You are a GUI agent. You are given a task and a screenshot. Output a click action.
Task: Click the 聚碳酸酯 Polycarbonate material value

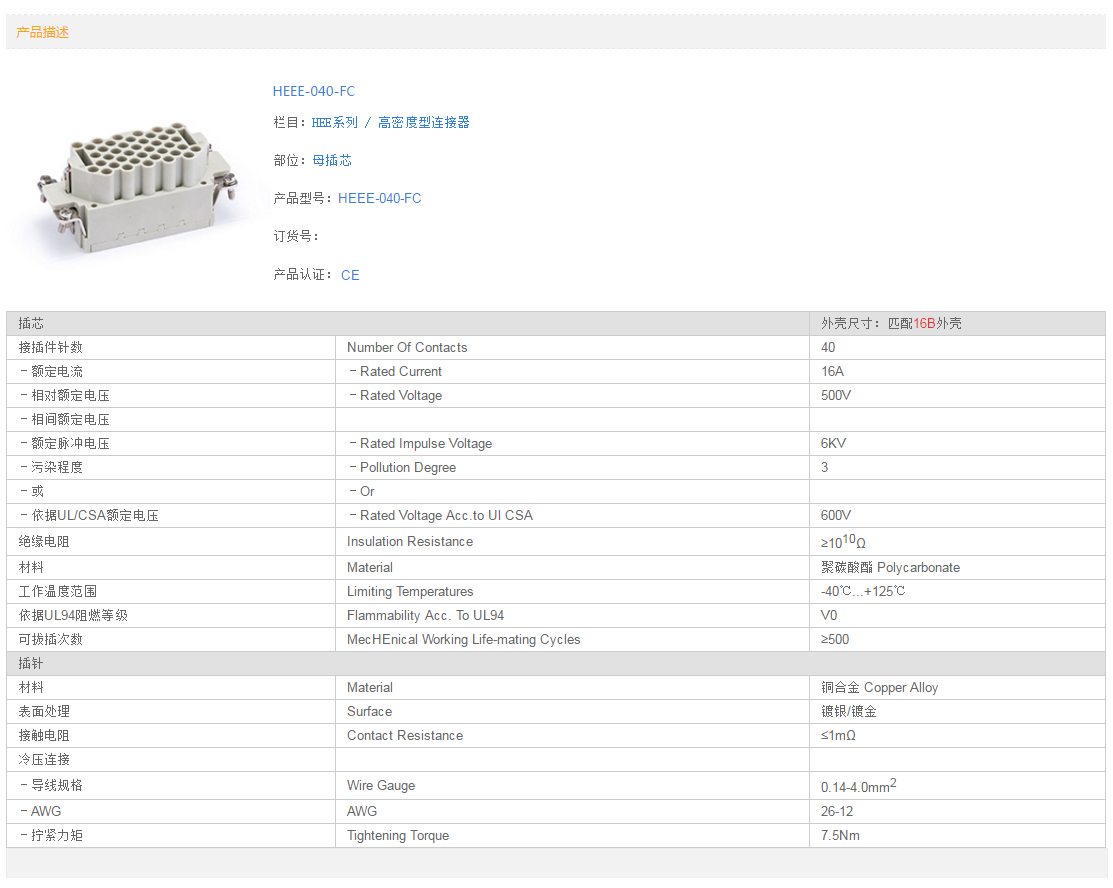point(890,567)
